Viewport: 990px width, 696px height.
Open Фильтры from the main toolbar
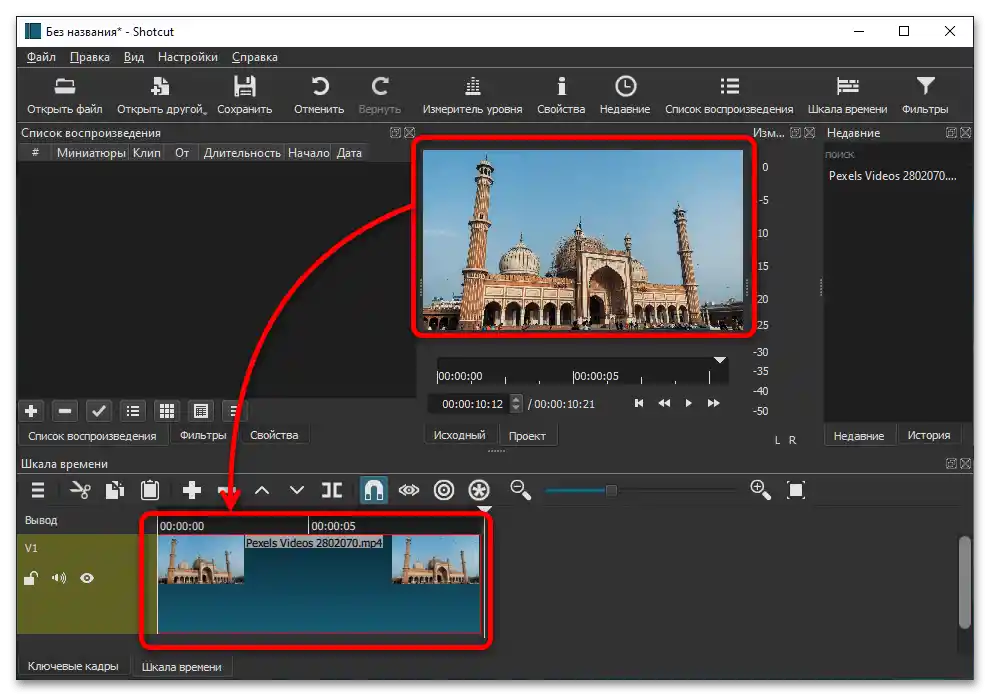pos(925,95)
